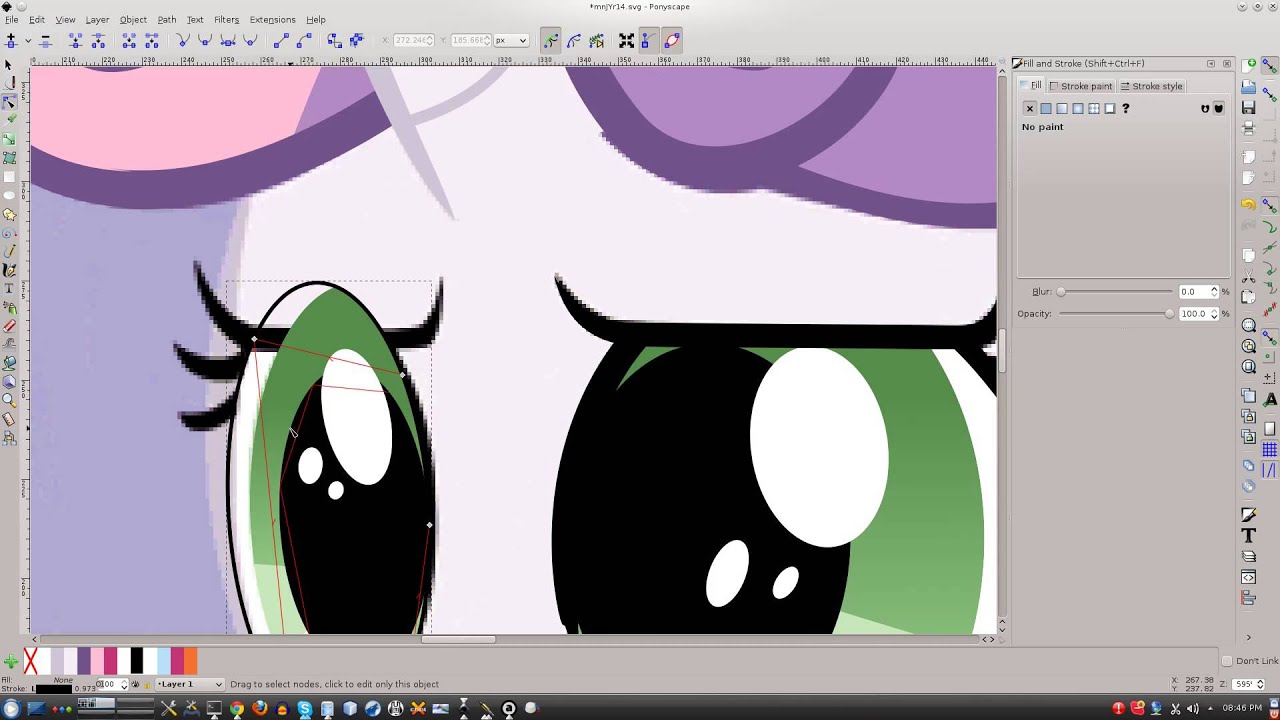Choose Linear gradient fill button
1280x720 pixels.
point(1062,108)
